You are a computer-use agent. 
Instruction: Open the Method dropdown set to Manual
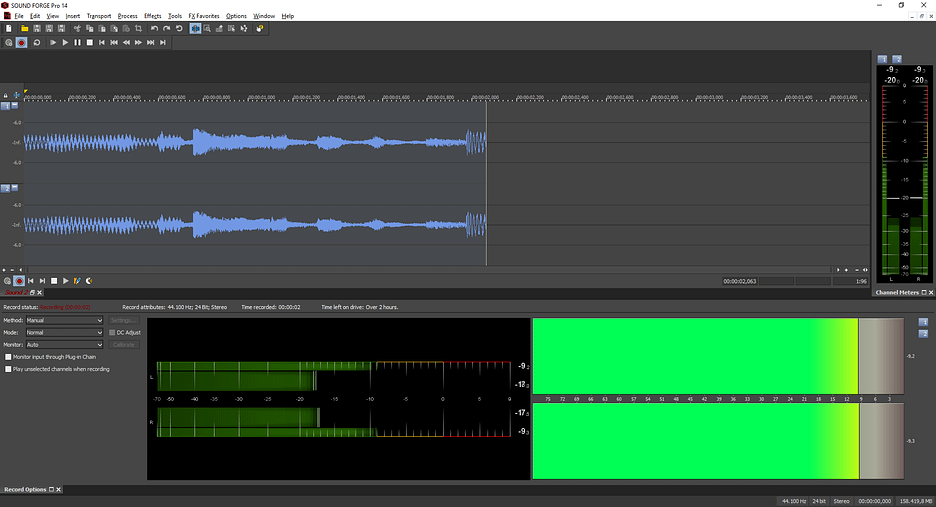63,320
